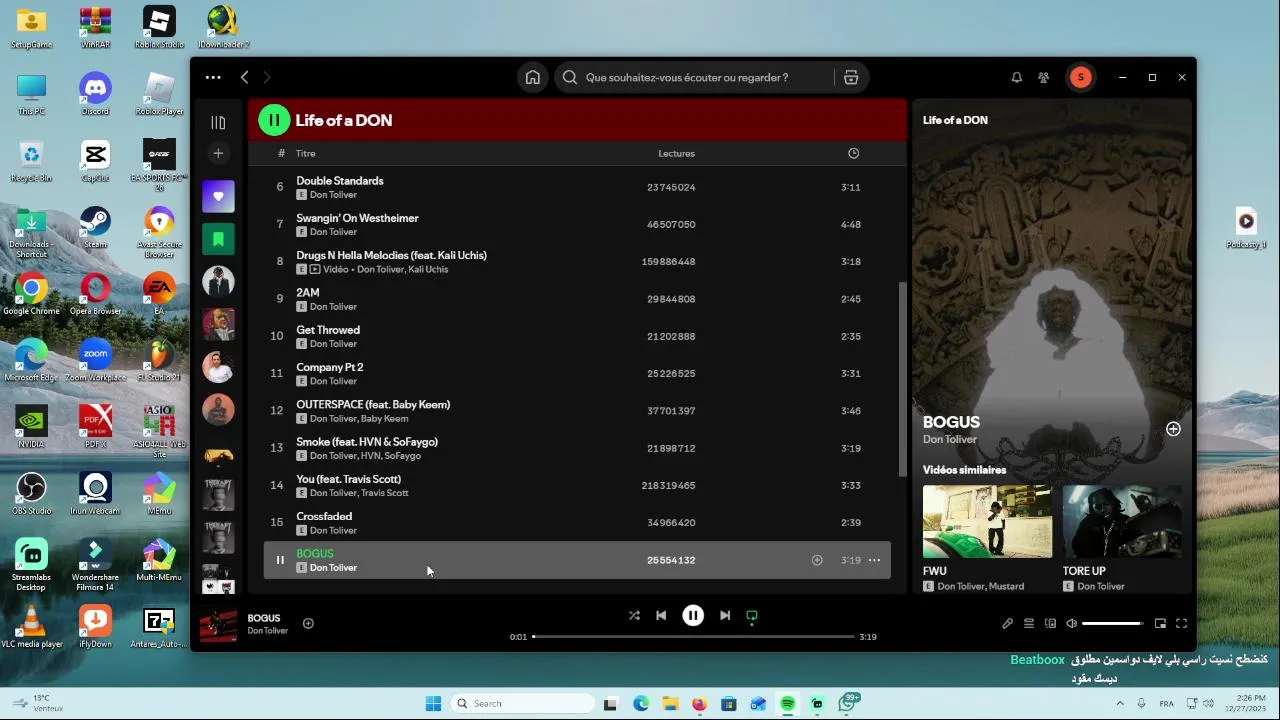Open OBS Studio desktop shortcut
1280x720 pixels.
tap(32, 494)
